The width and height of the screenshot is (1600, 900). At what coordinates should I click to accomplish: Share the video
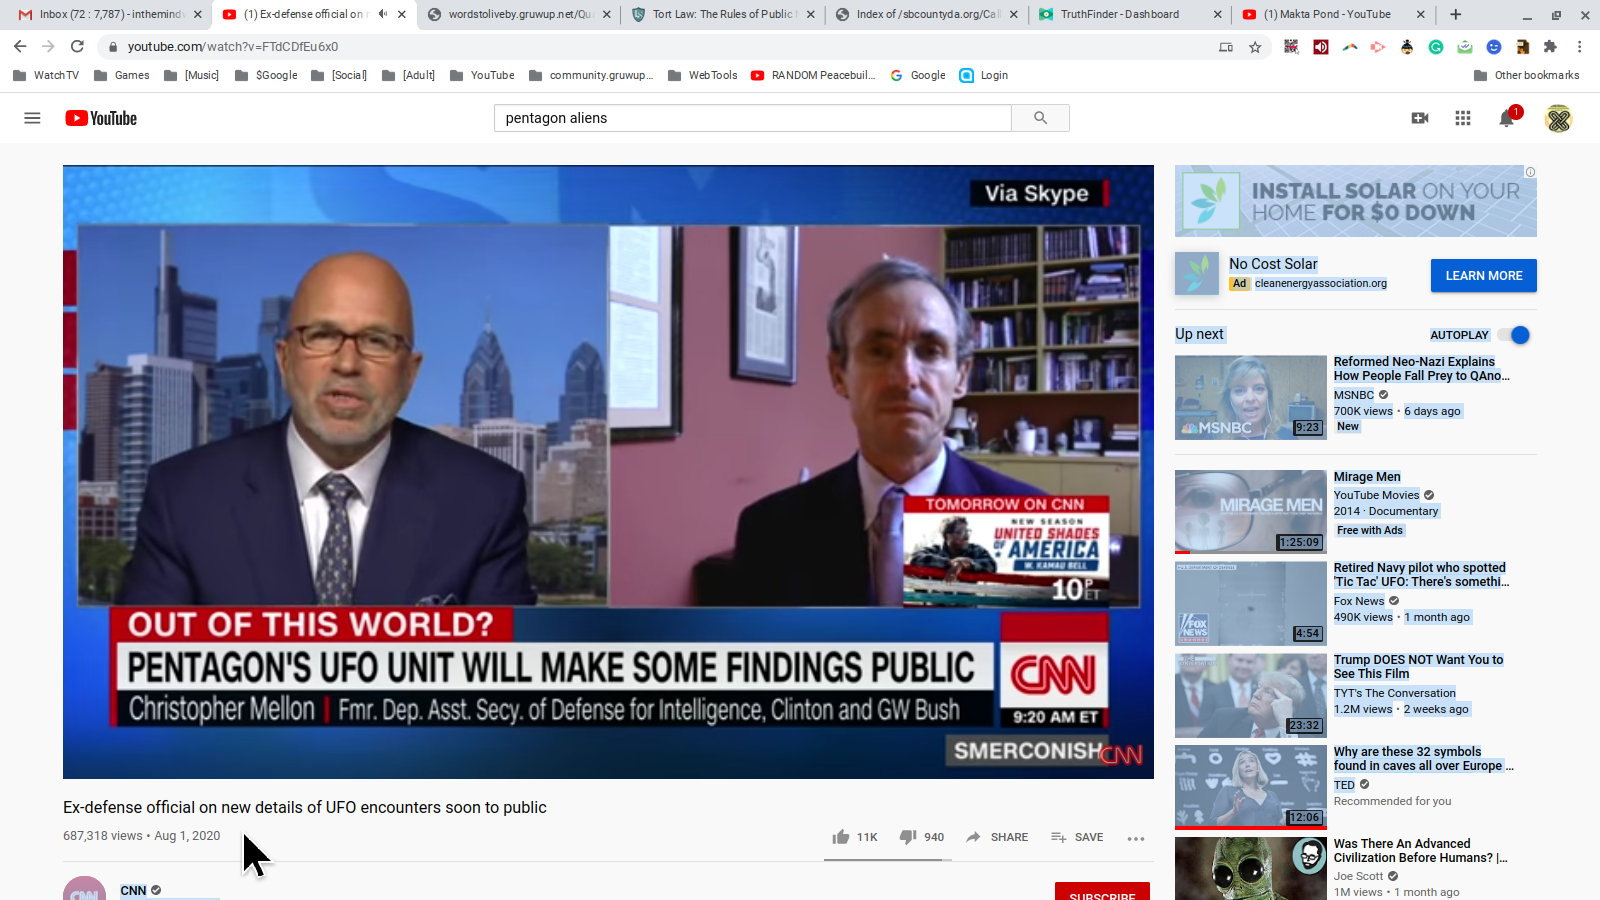pos(997,837)
